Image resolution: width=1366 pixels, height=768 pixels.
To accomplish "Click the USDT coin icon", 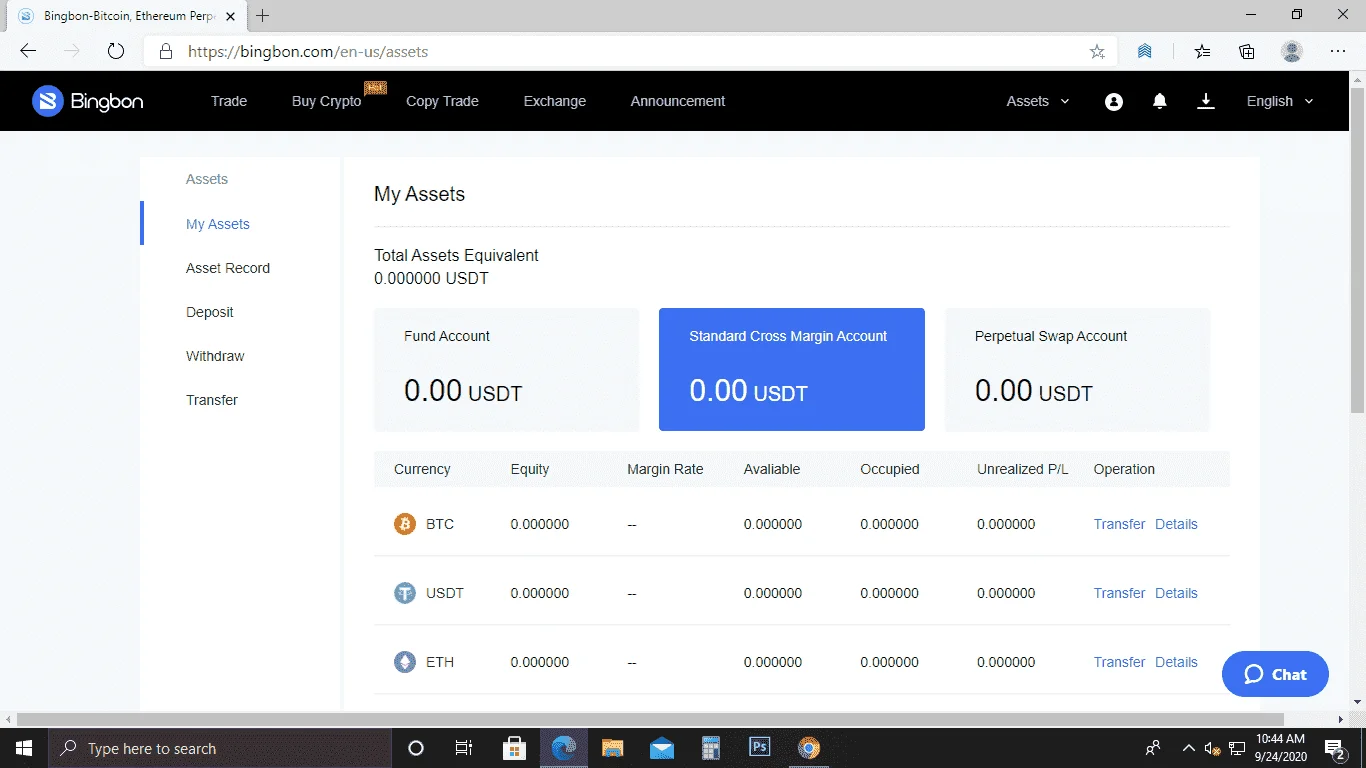I will click(x=405, y=593).
